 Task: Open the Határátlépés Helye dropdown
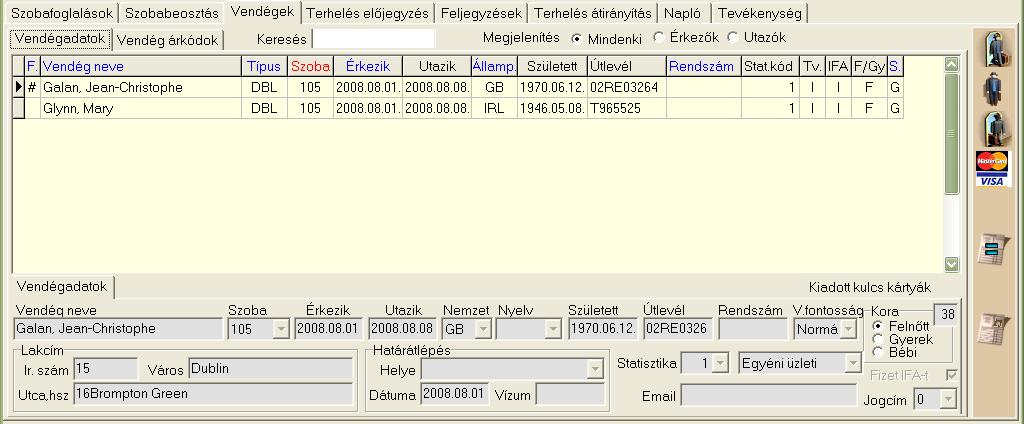[x=595, y=370]
